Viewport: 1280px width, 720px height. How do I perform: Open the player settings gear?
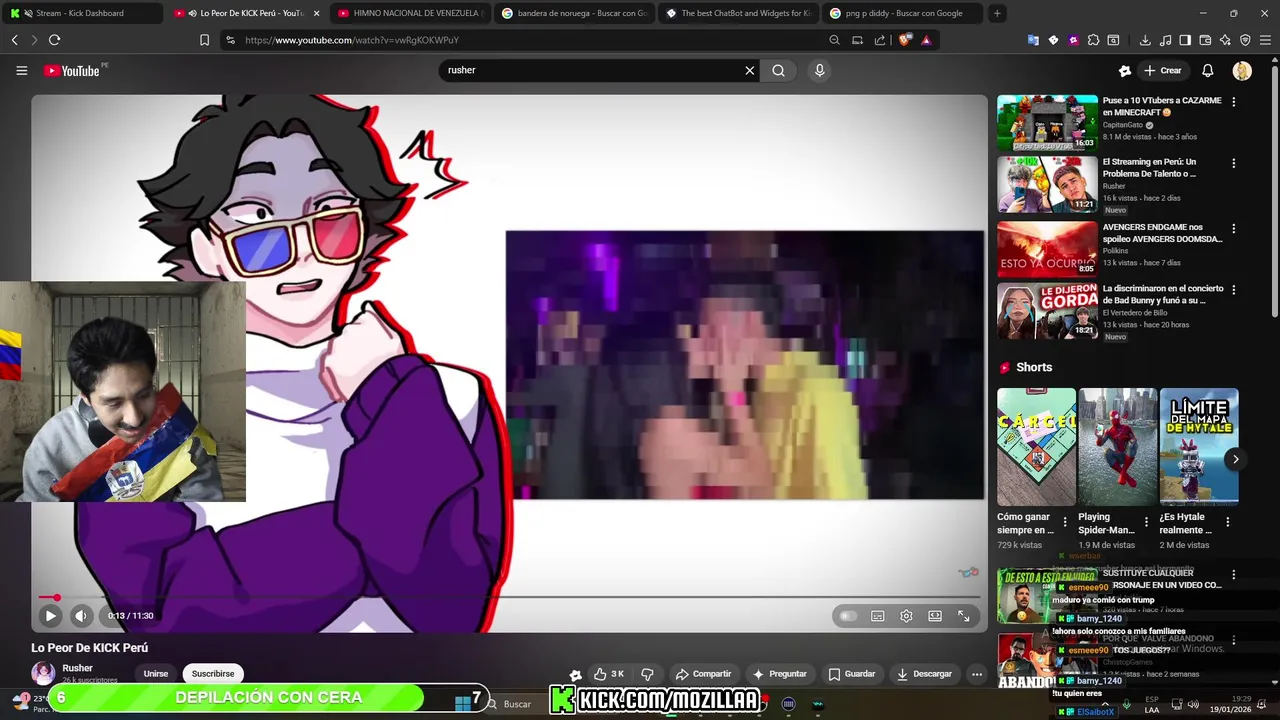(x=906, y=616)
